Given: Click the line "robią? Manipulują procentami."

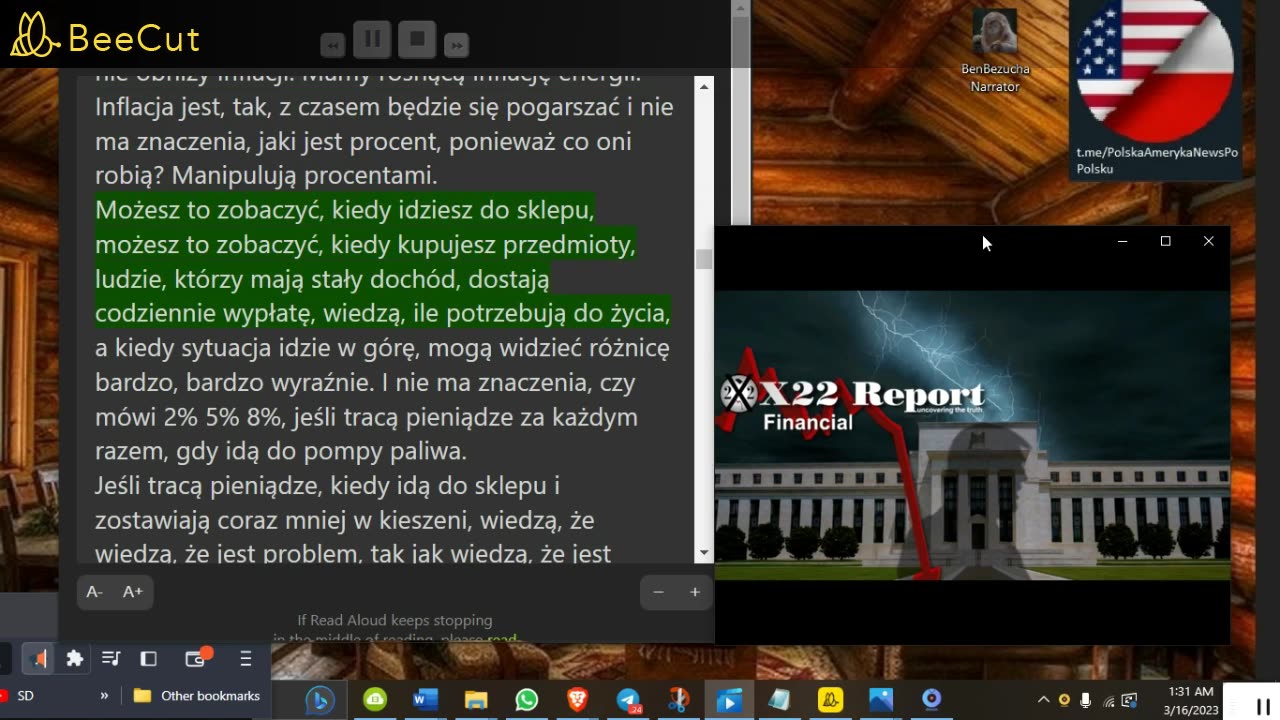Looking at the screenshot, I should [266, 176].
